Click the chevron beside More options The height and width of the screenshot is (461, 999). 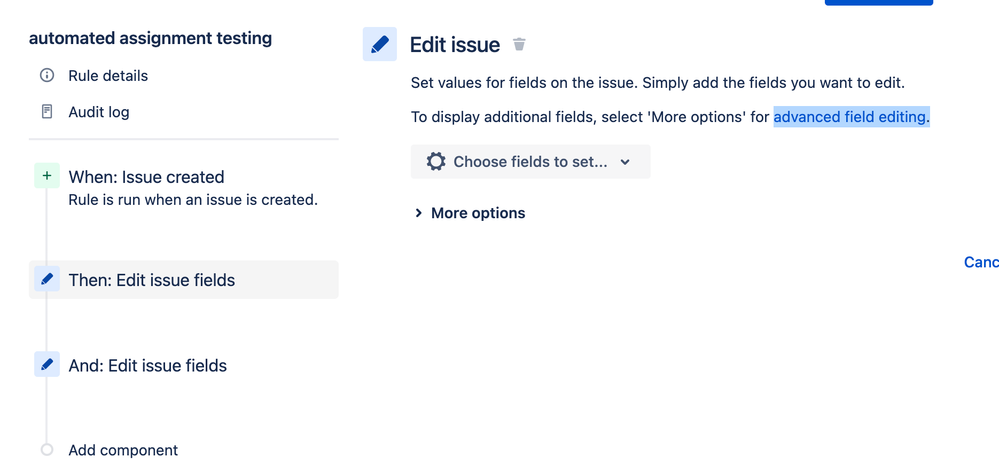tap(418, 213)
